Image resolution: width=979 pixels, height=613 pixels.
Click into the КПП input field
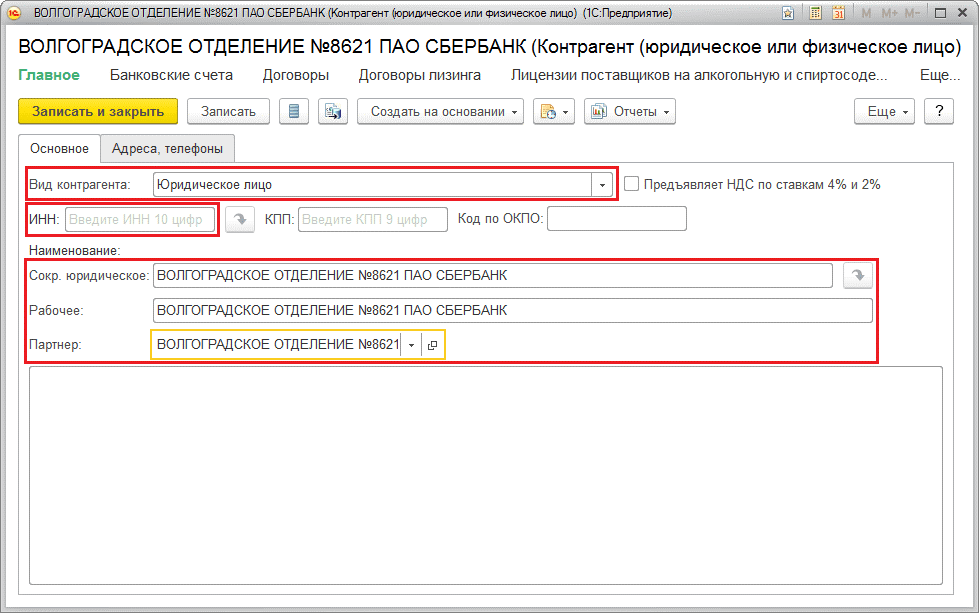click(373, 219)
